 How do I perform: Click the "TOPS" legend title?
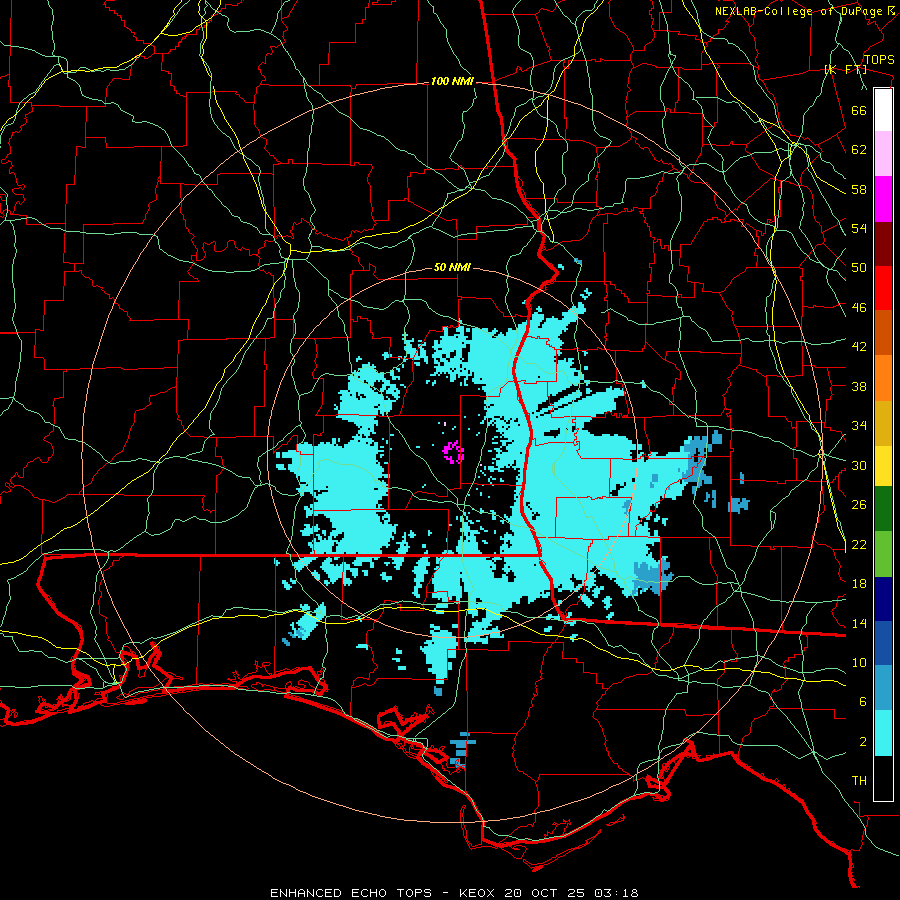[879, 60]
